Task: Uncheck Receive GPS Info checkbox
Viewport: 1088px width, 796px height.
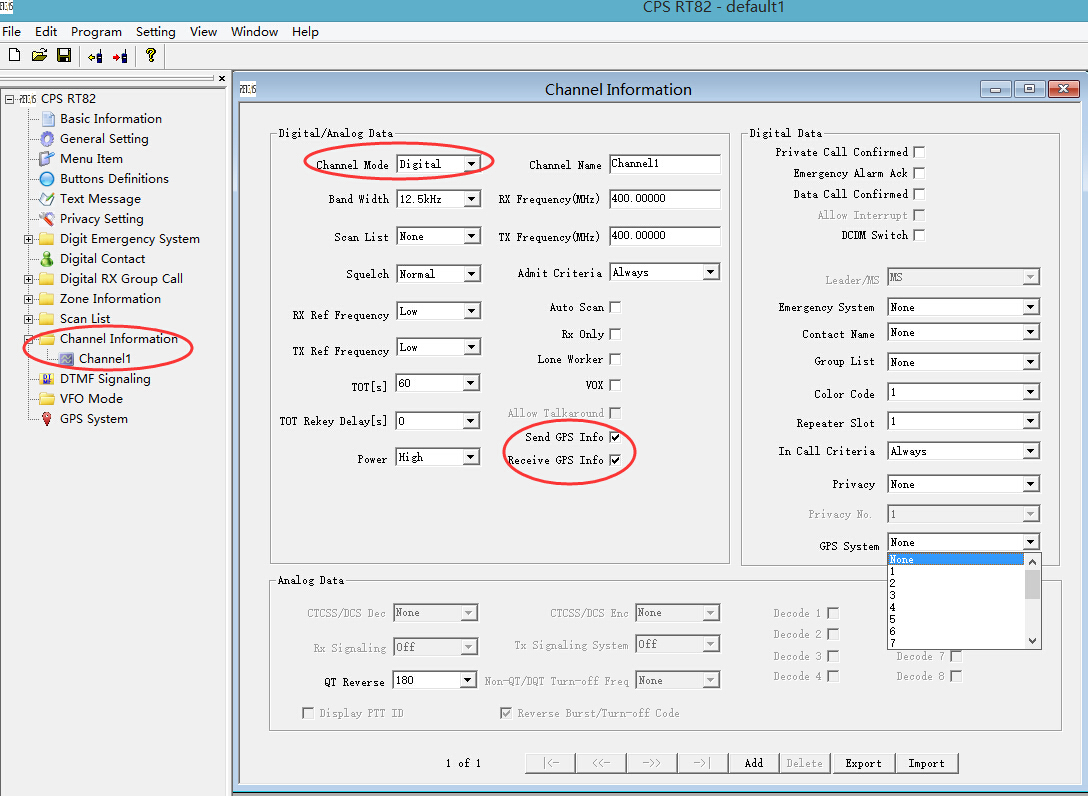Action: click(x=615, y=460)
